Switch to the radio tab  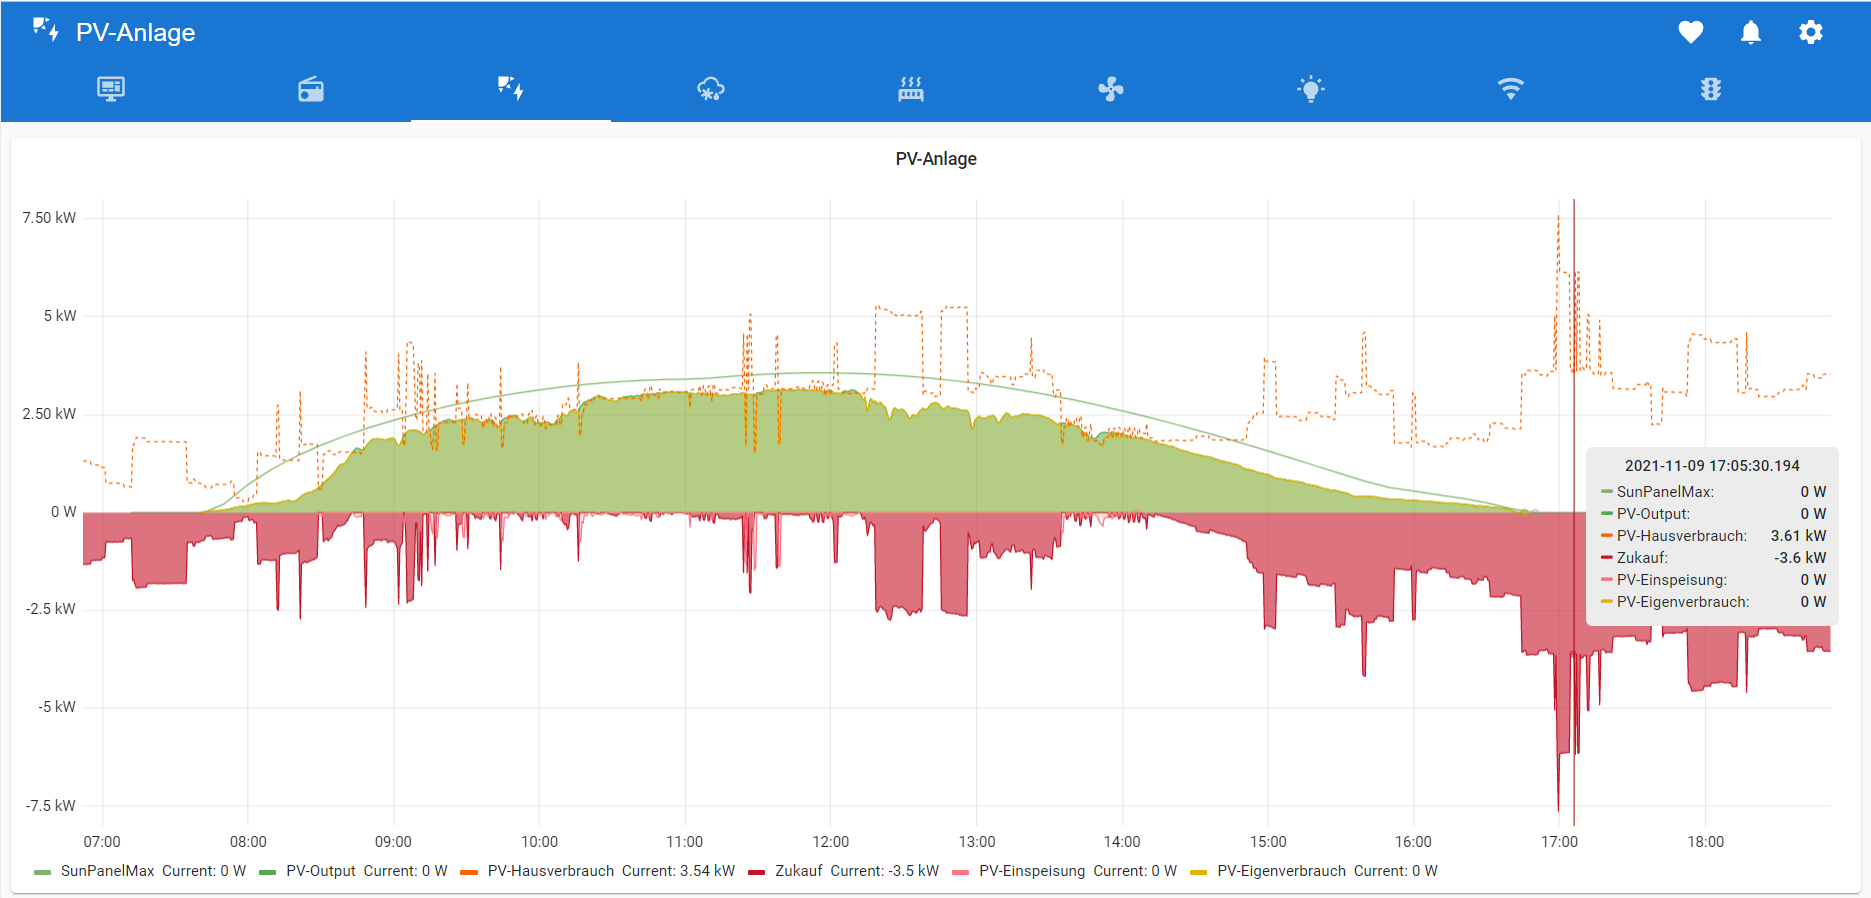click(x=311, y=89)
